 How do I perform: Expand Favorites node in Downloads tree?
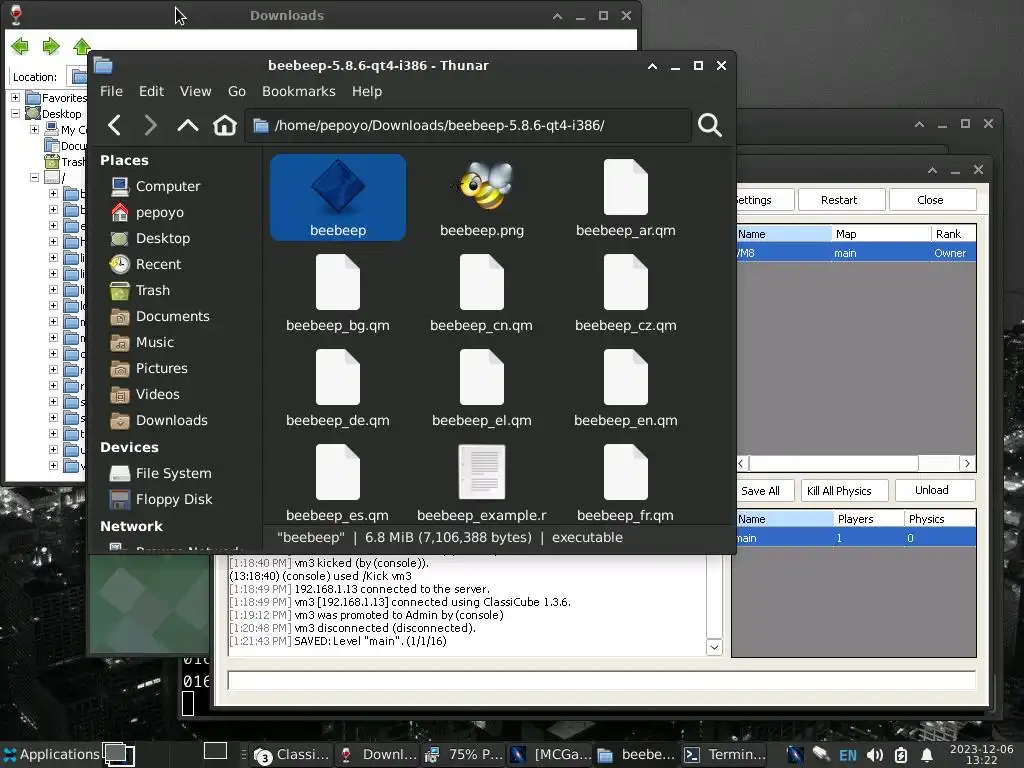tap(15, 97)
